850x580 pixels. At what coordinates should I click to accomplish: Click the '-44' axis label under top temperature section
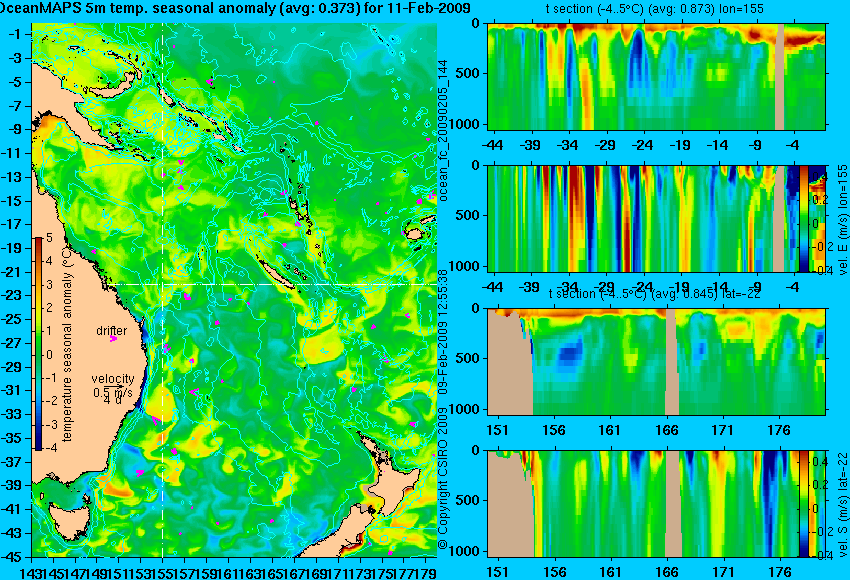(x=492, y=145)
